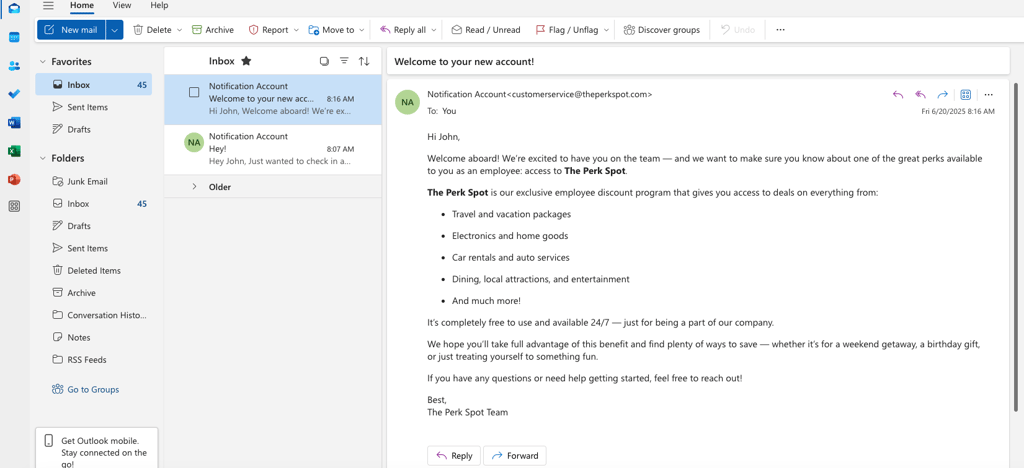Open the New mail dropdown arrow
1024x468 pixels.
point(115,30)
